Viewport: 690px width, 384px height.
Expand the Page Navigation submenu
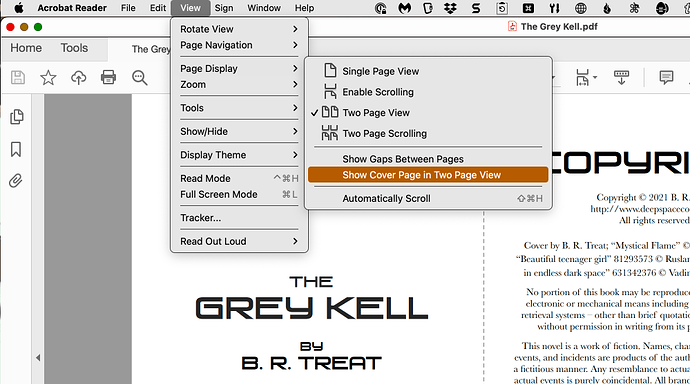pyautogui.click(x=239, y=45)
